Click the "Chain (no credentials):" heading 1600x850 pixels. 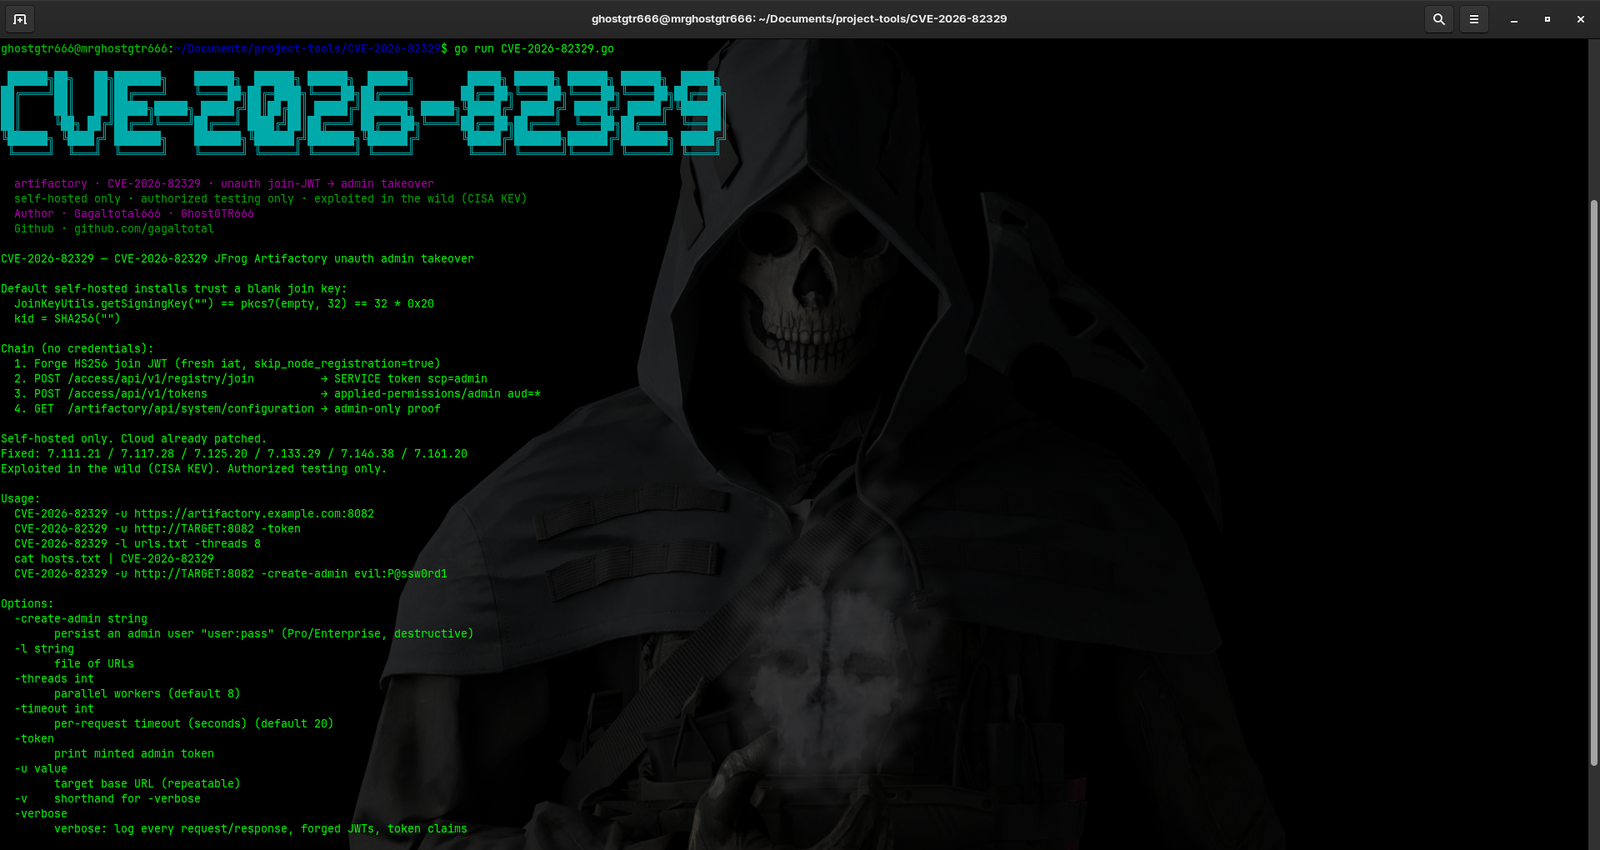77,349
